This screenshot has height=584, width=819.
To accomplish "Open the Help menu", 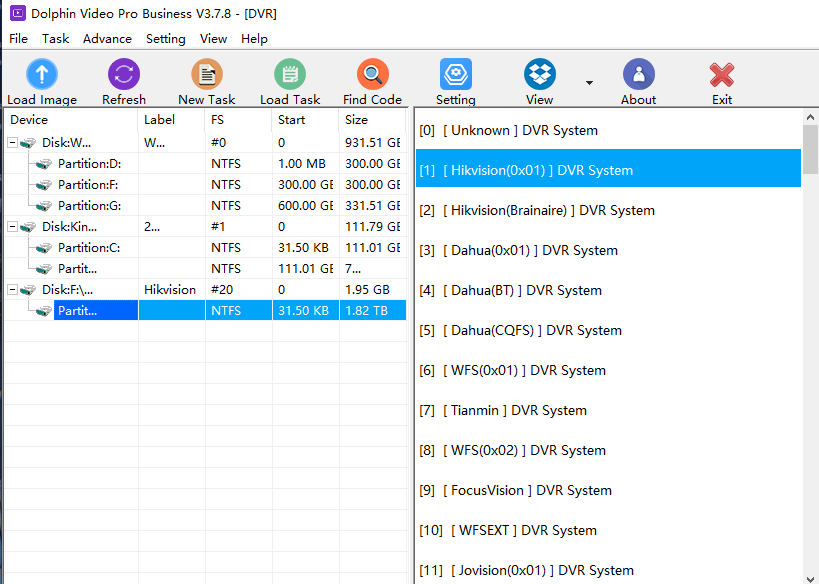I will 254,39.
